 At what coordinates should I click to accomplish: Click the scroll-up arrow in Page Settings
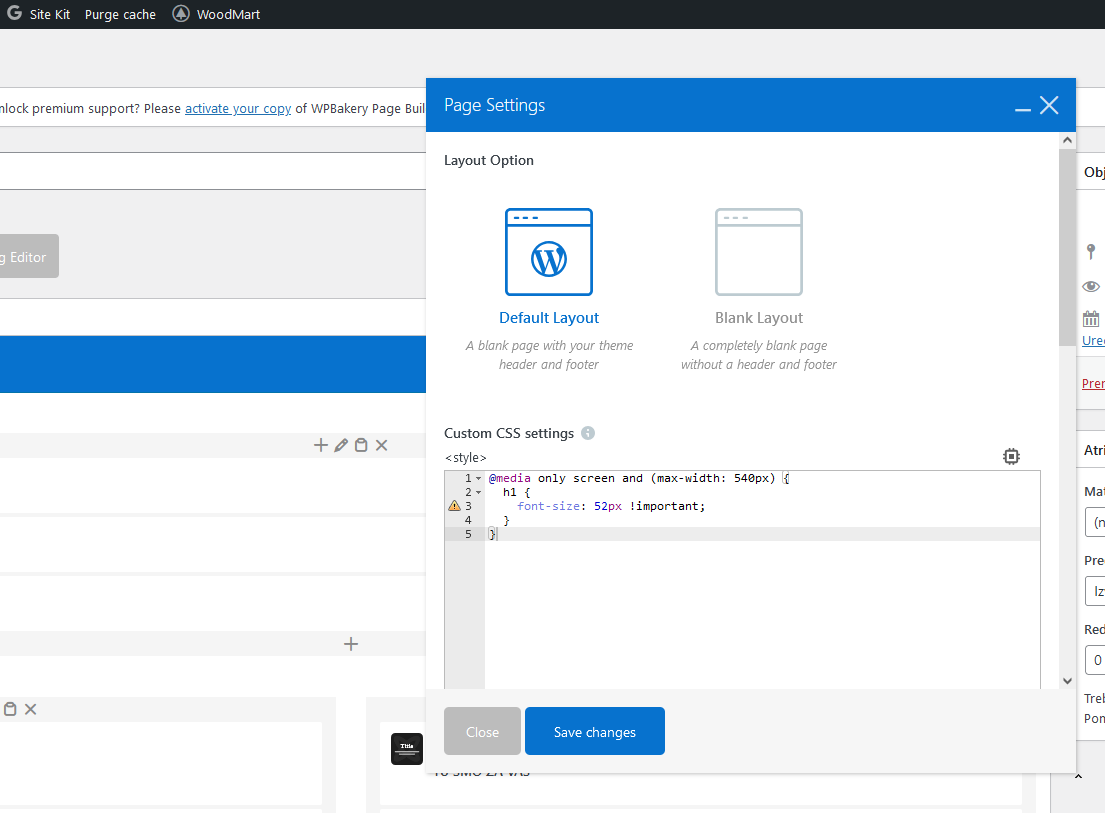[1068, 140]
